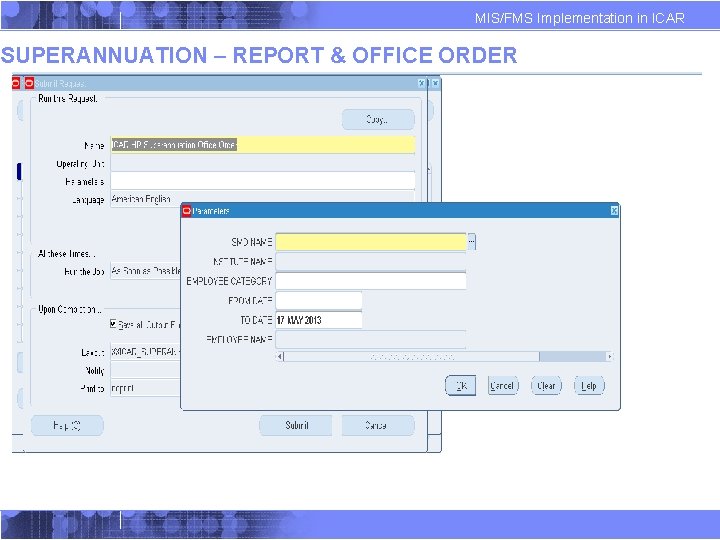The image size is (720, 540).
Task: Click the Print to field
Action: click(x=146, y=388)
